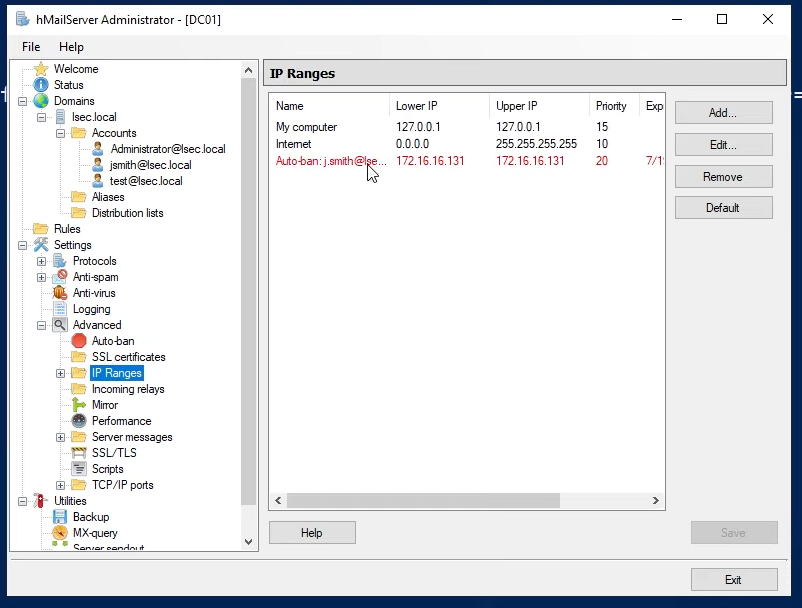Click the Performance gauge icon
Screen dimensions: 802x608
coord(79,421)
